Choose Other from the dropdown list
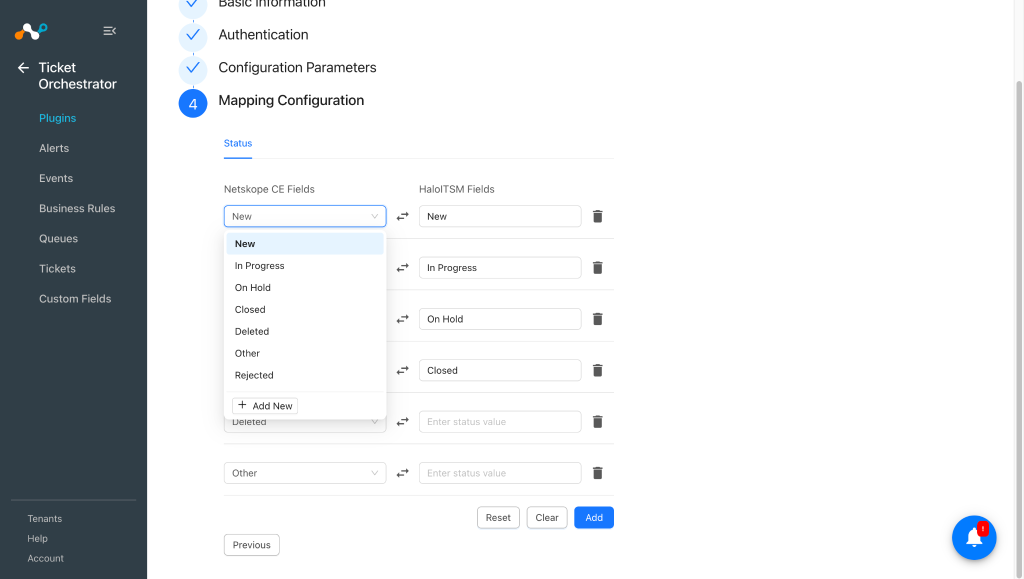This screenshot has height=579, width=1024. [x=305, y=353]
